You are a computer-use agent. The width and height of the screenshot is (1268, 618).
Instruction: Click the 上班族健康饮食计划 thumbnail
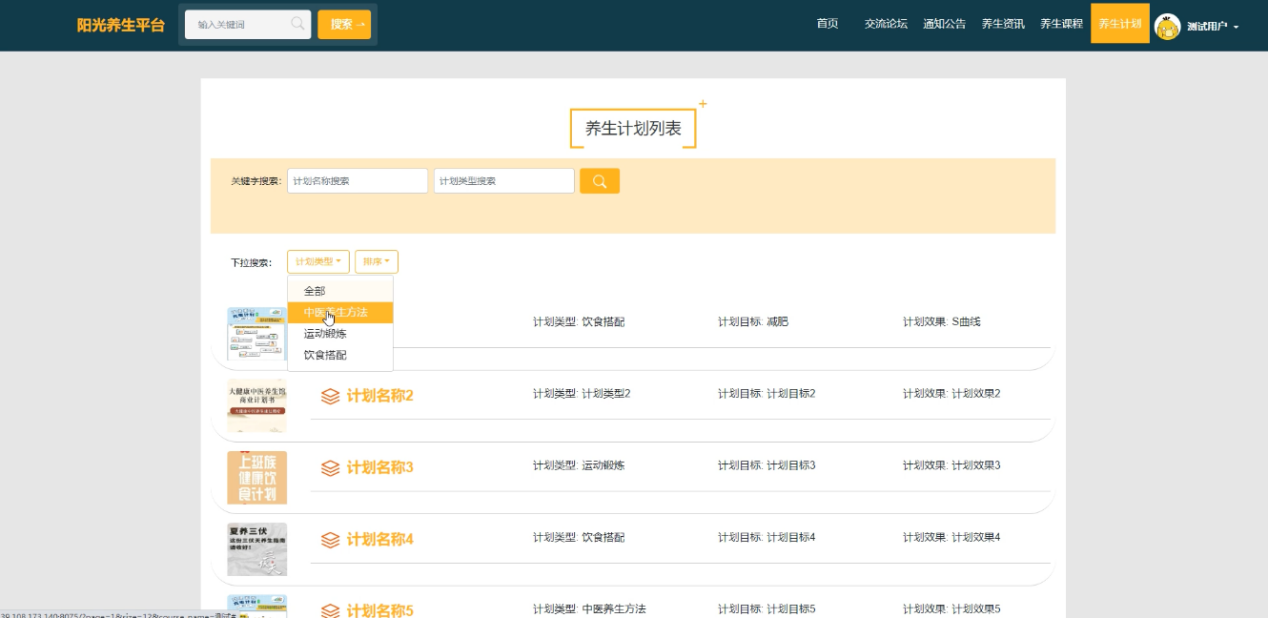[257, 478]
